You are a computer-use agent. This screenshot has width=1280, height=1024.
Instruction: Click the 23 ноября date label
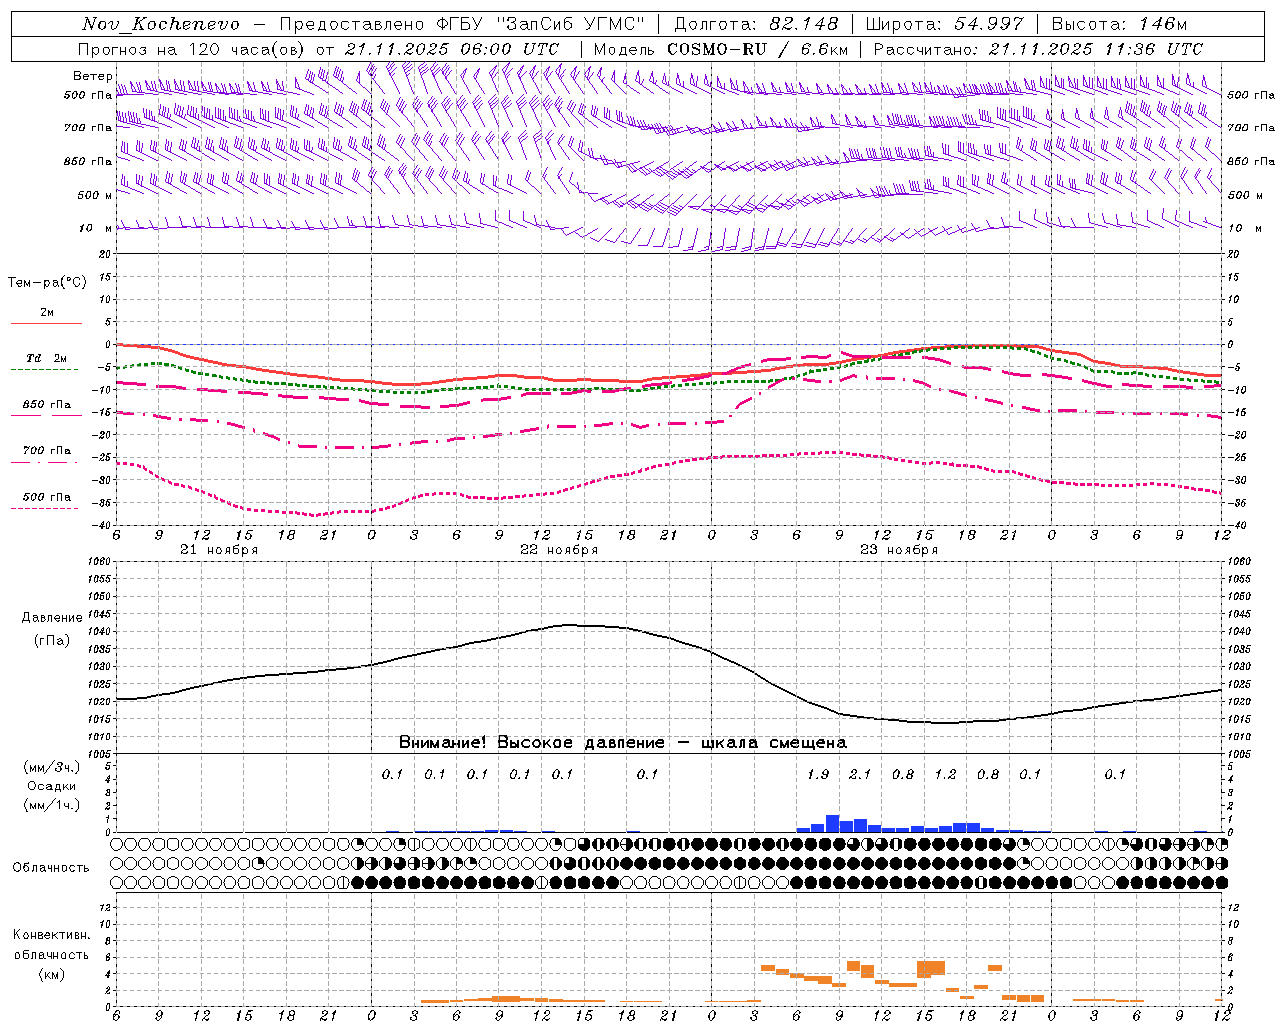tap(899, 550)
